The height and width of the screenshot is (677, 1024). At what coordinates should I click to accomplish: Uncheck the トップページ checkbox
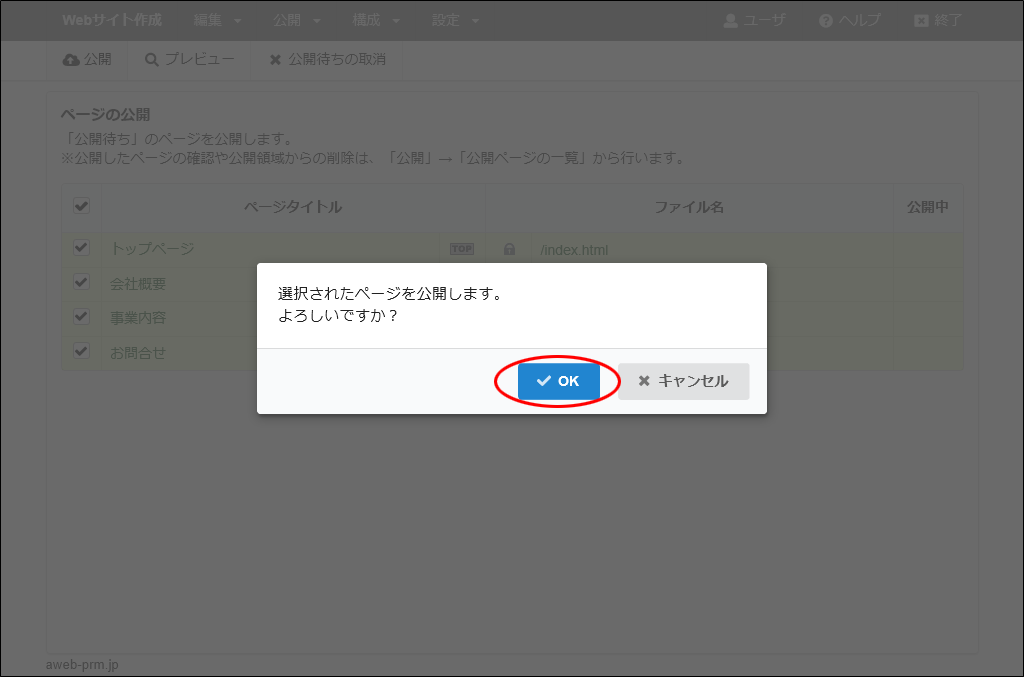click(82, 248)
